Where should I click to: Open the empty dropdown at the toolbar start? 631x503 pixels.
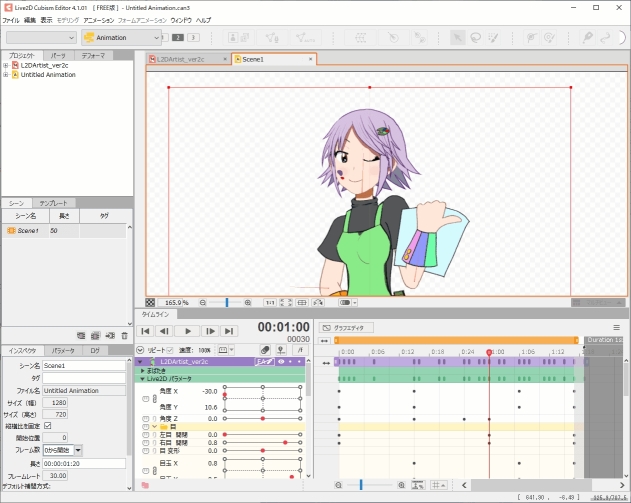tap(41, 37)
